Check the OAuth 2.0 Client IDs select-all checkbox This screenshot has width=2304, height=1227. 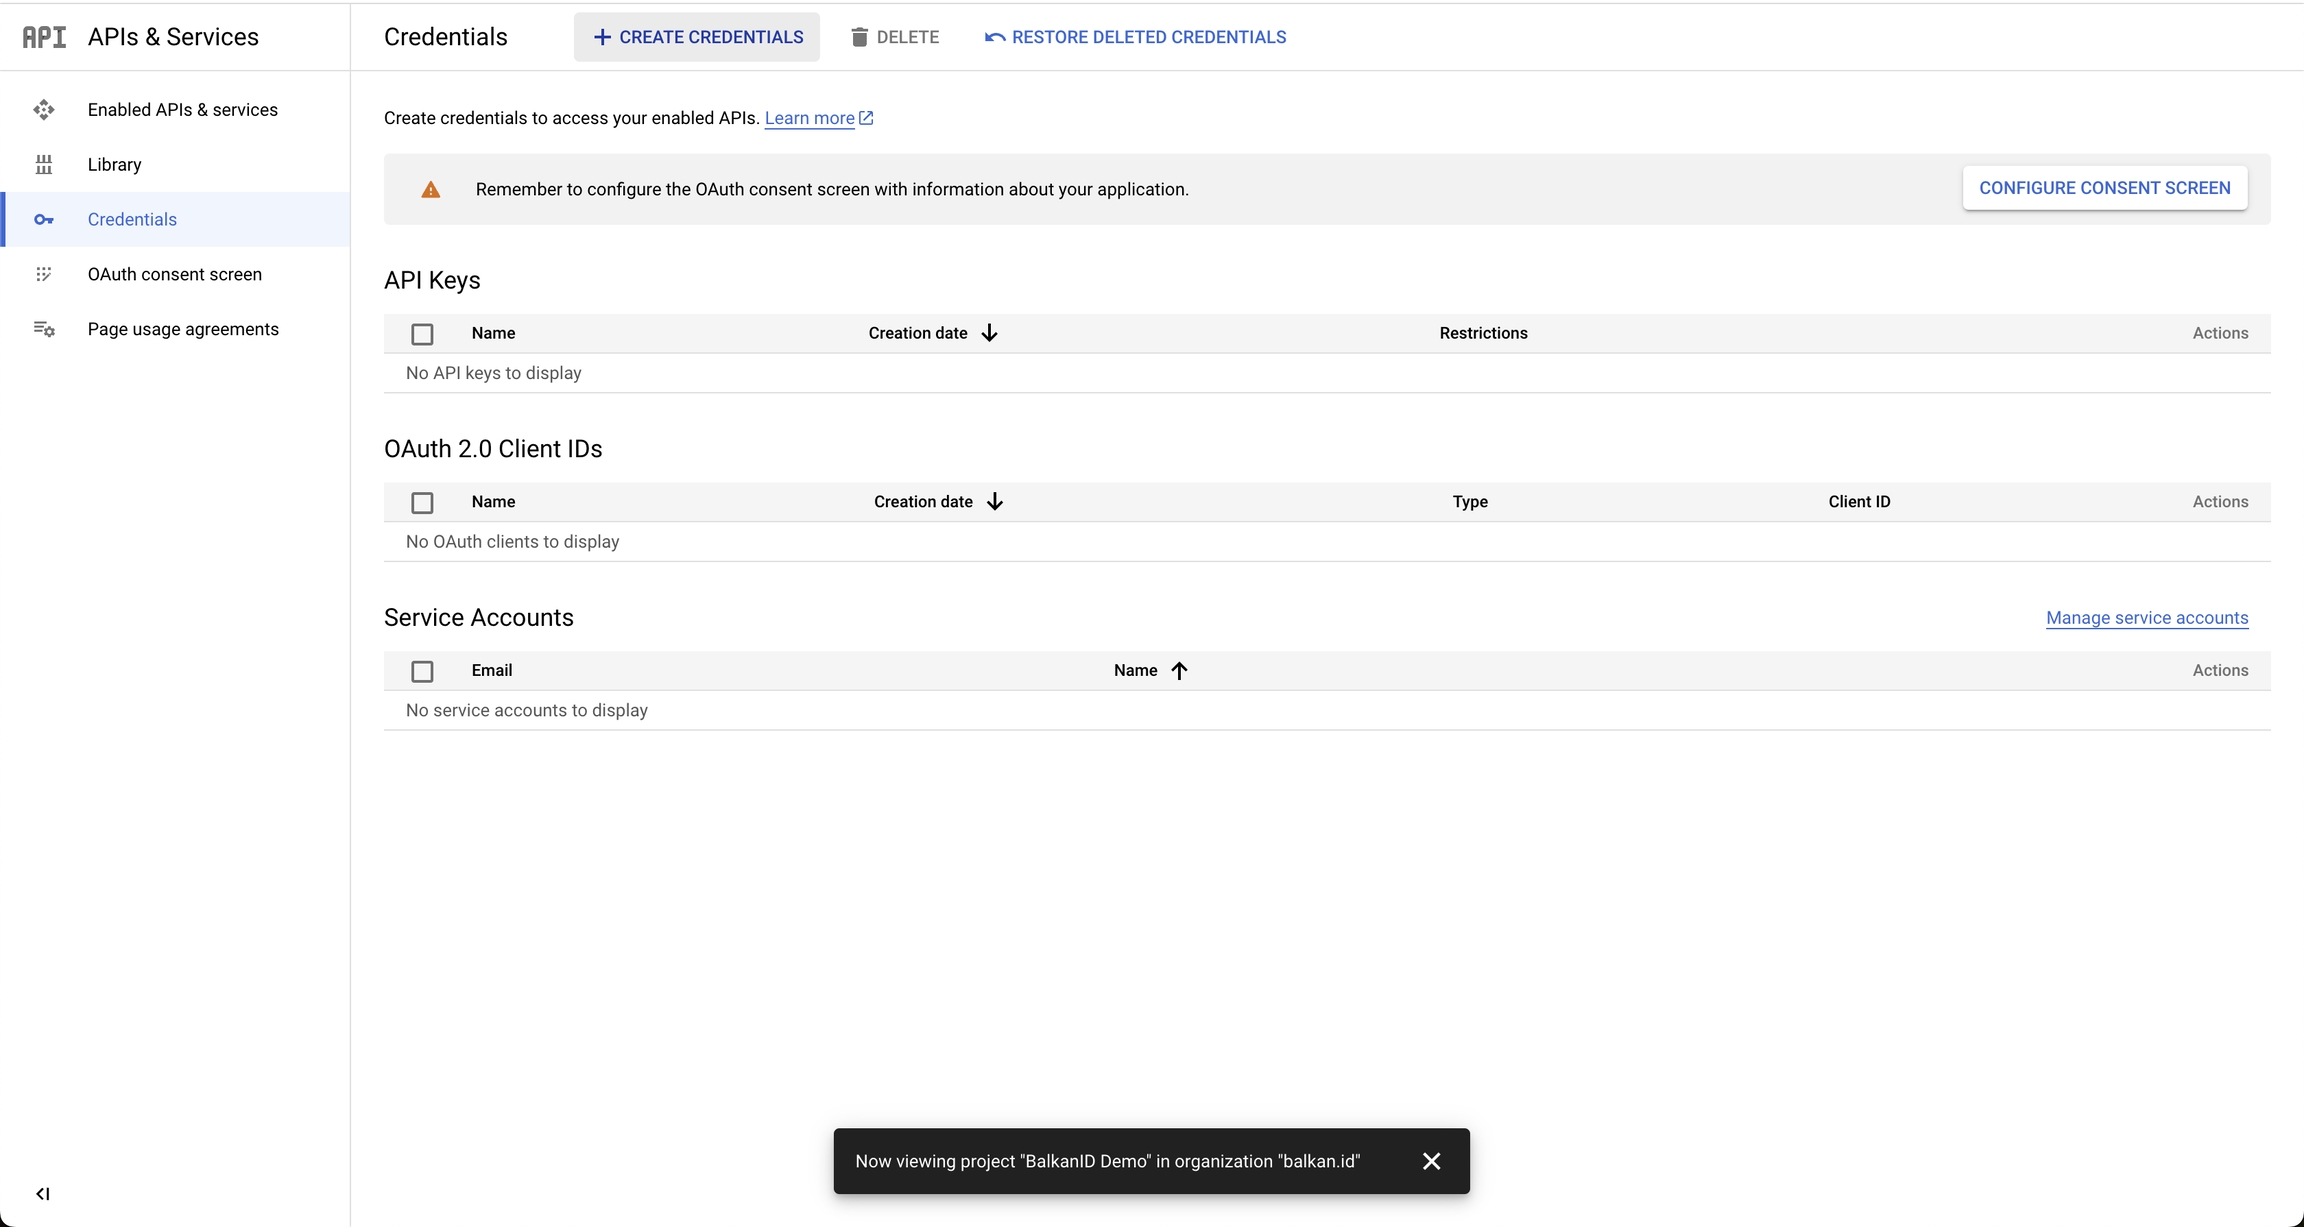(x=422, y=503)
